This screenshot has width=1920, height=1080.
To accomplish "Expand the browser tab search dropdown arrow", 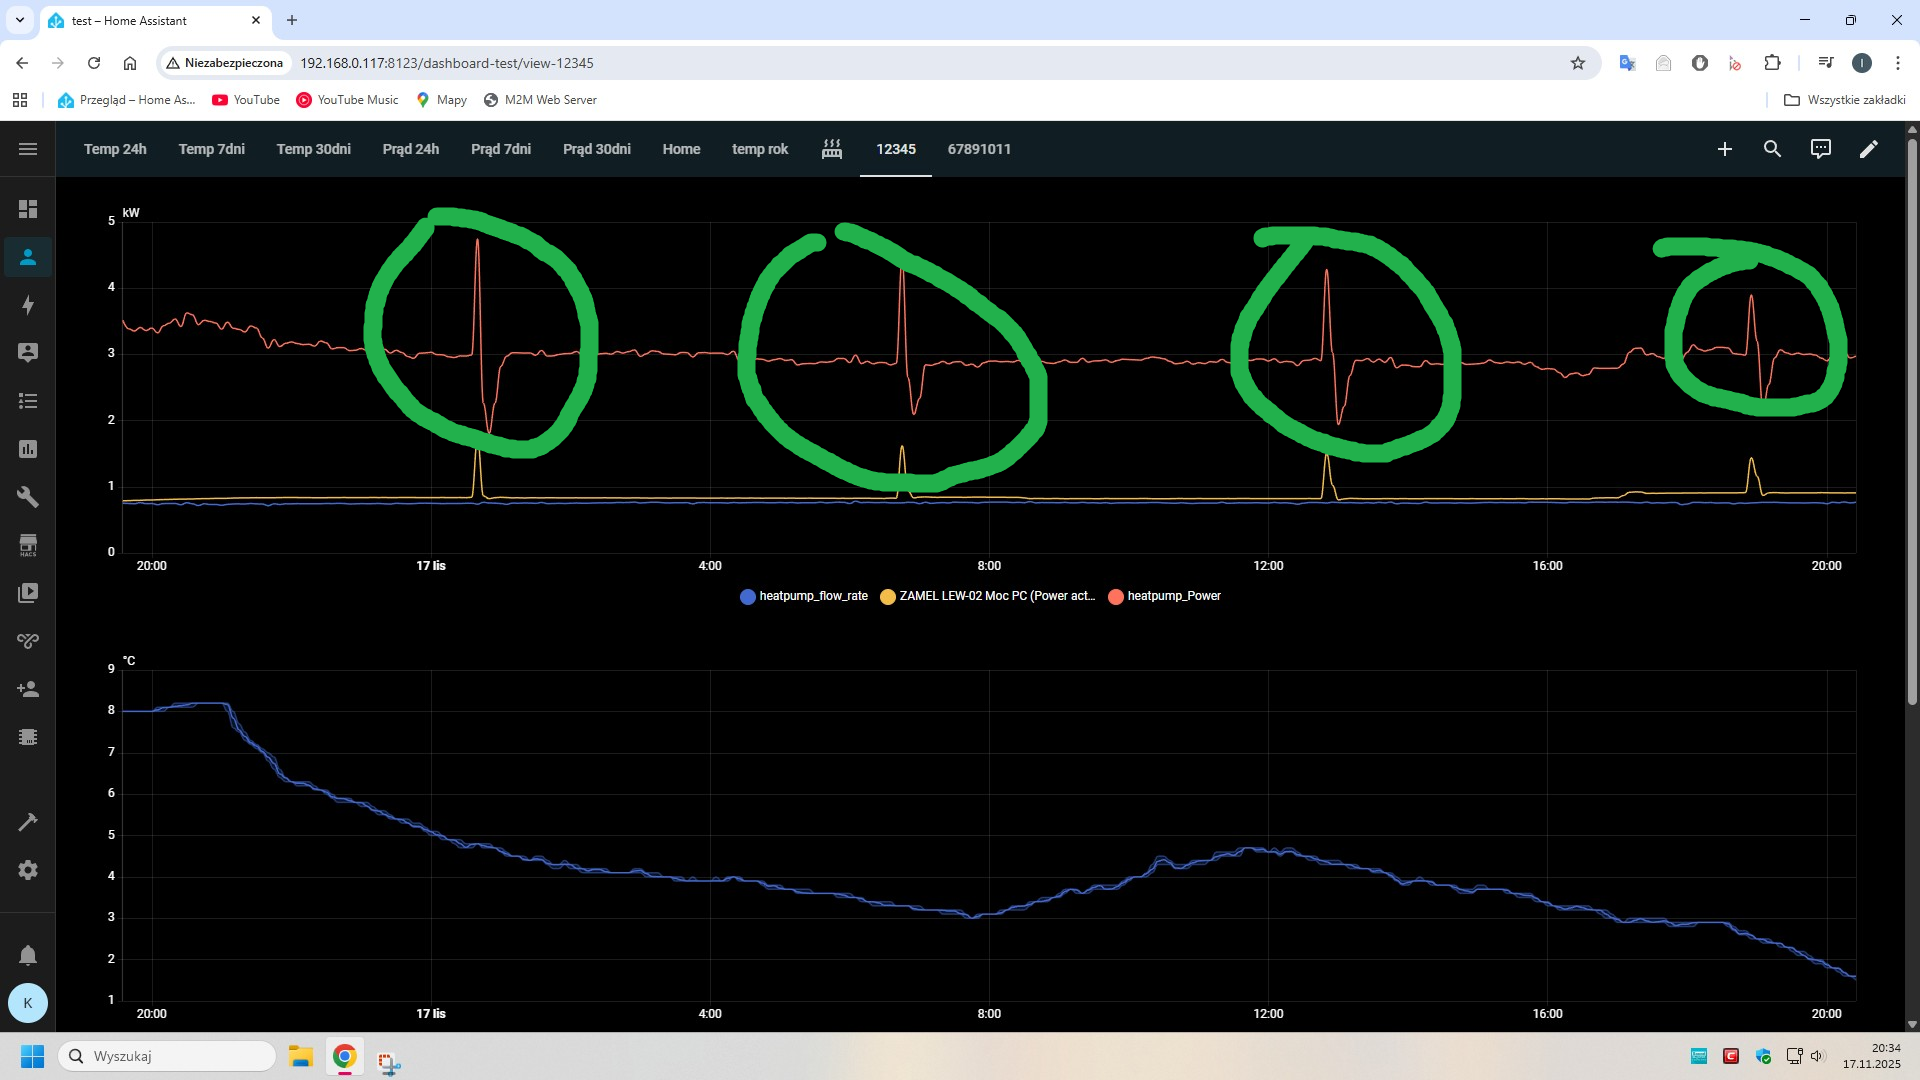I will pos(19,20).
